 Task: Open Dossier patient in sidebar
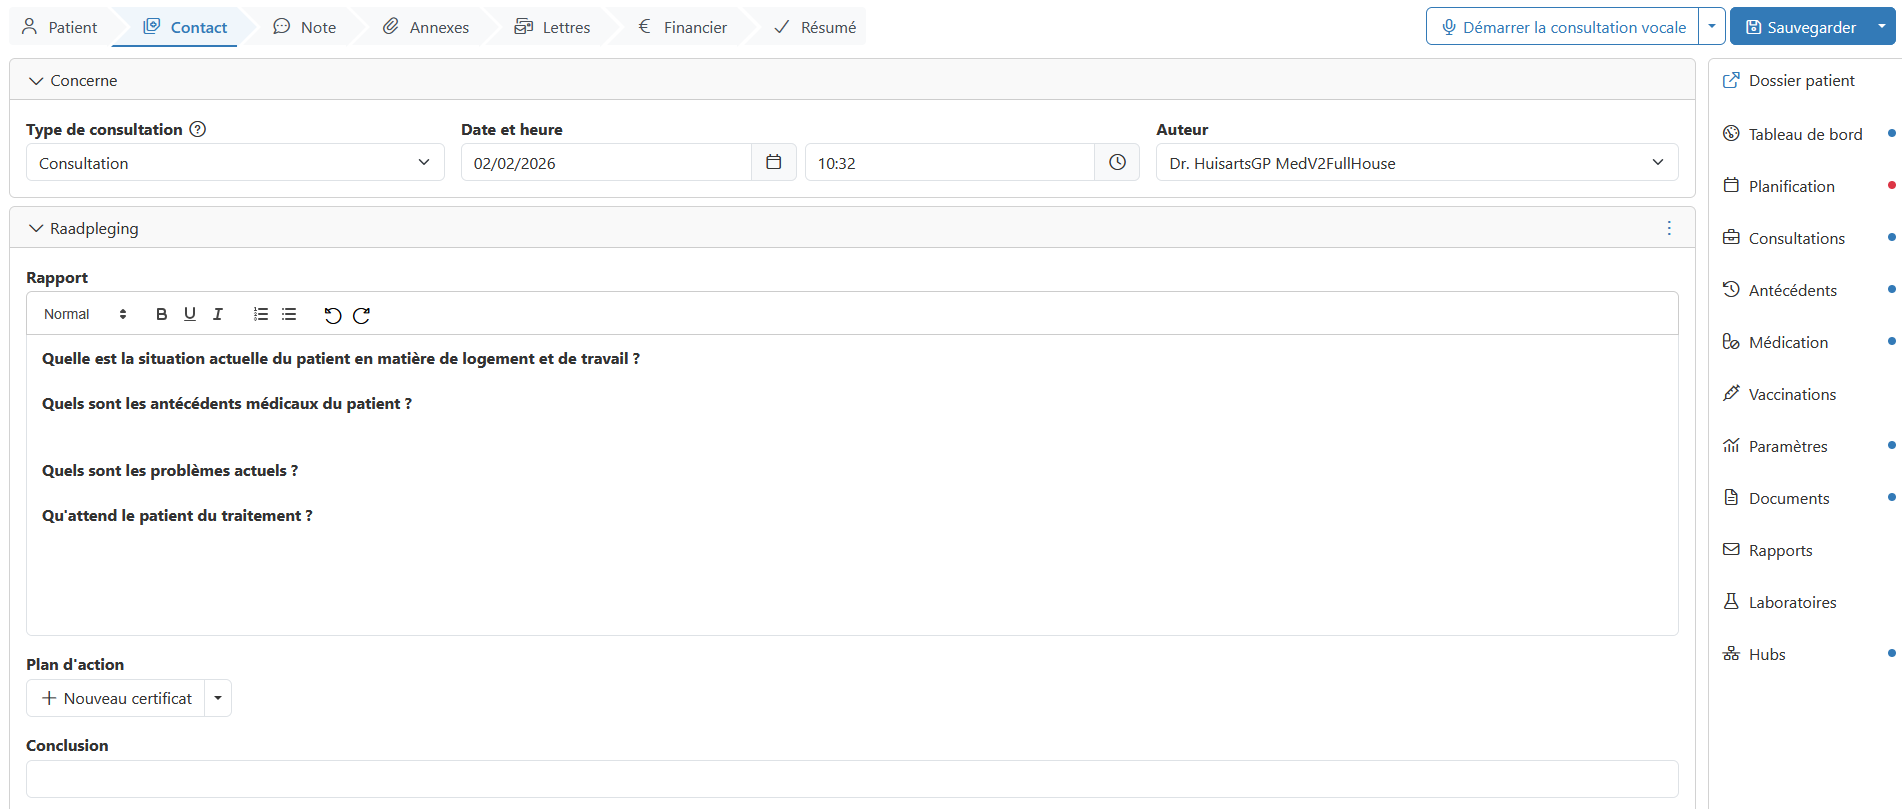pyautogui.click(x=1789, y=80)
